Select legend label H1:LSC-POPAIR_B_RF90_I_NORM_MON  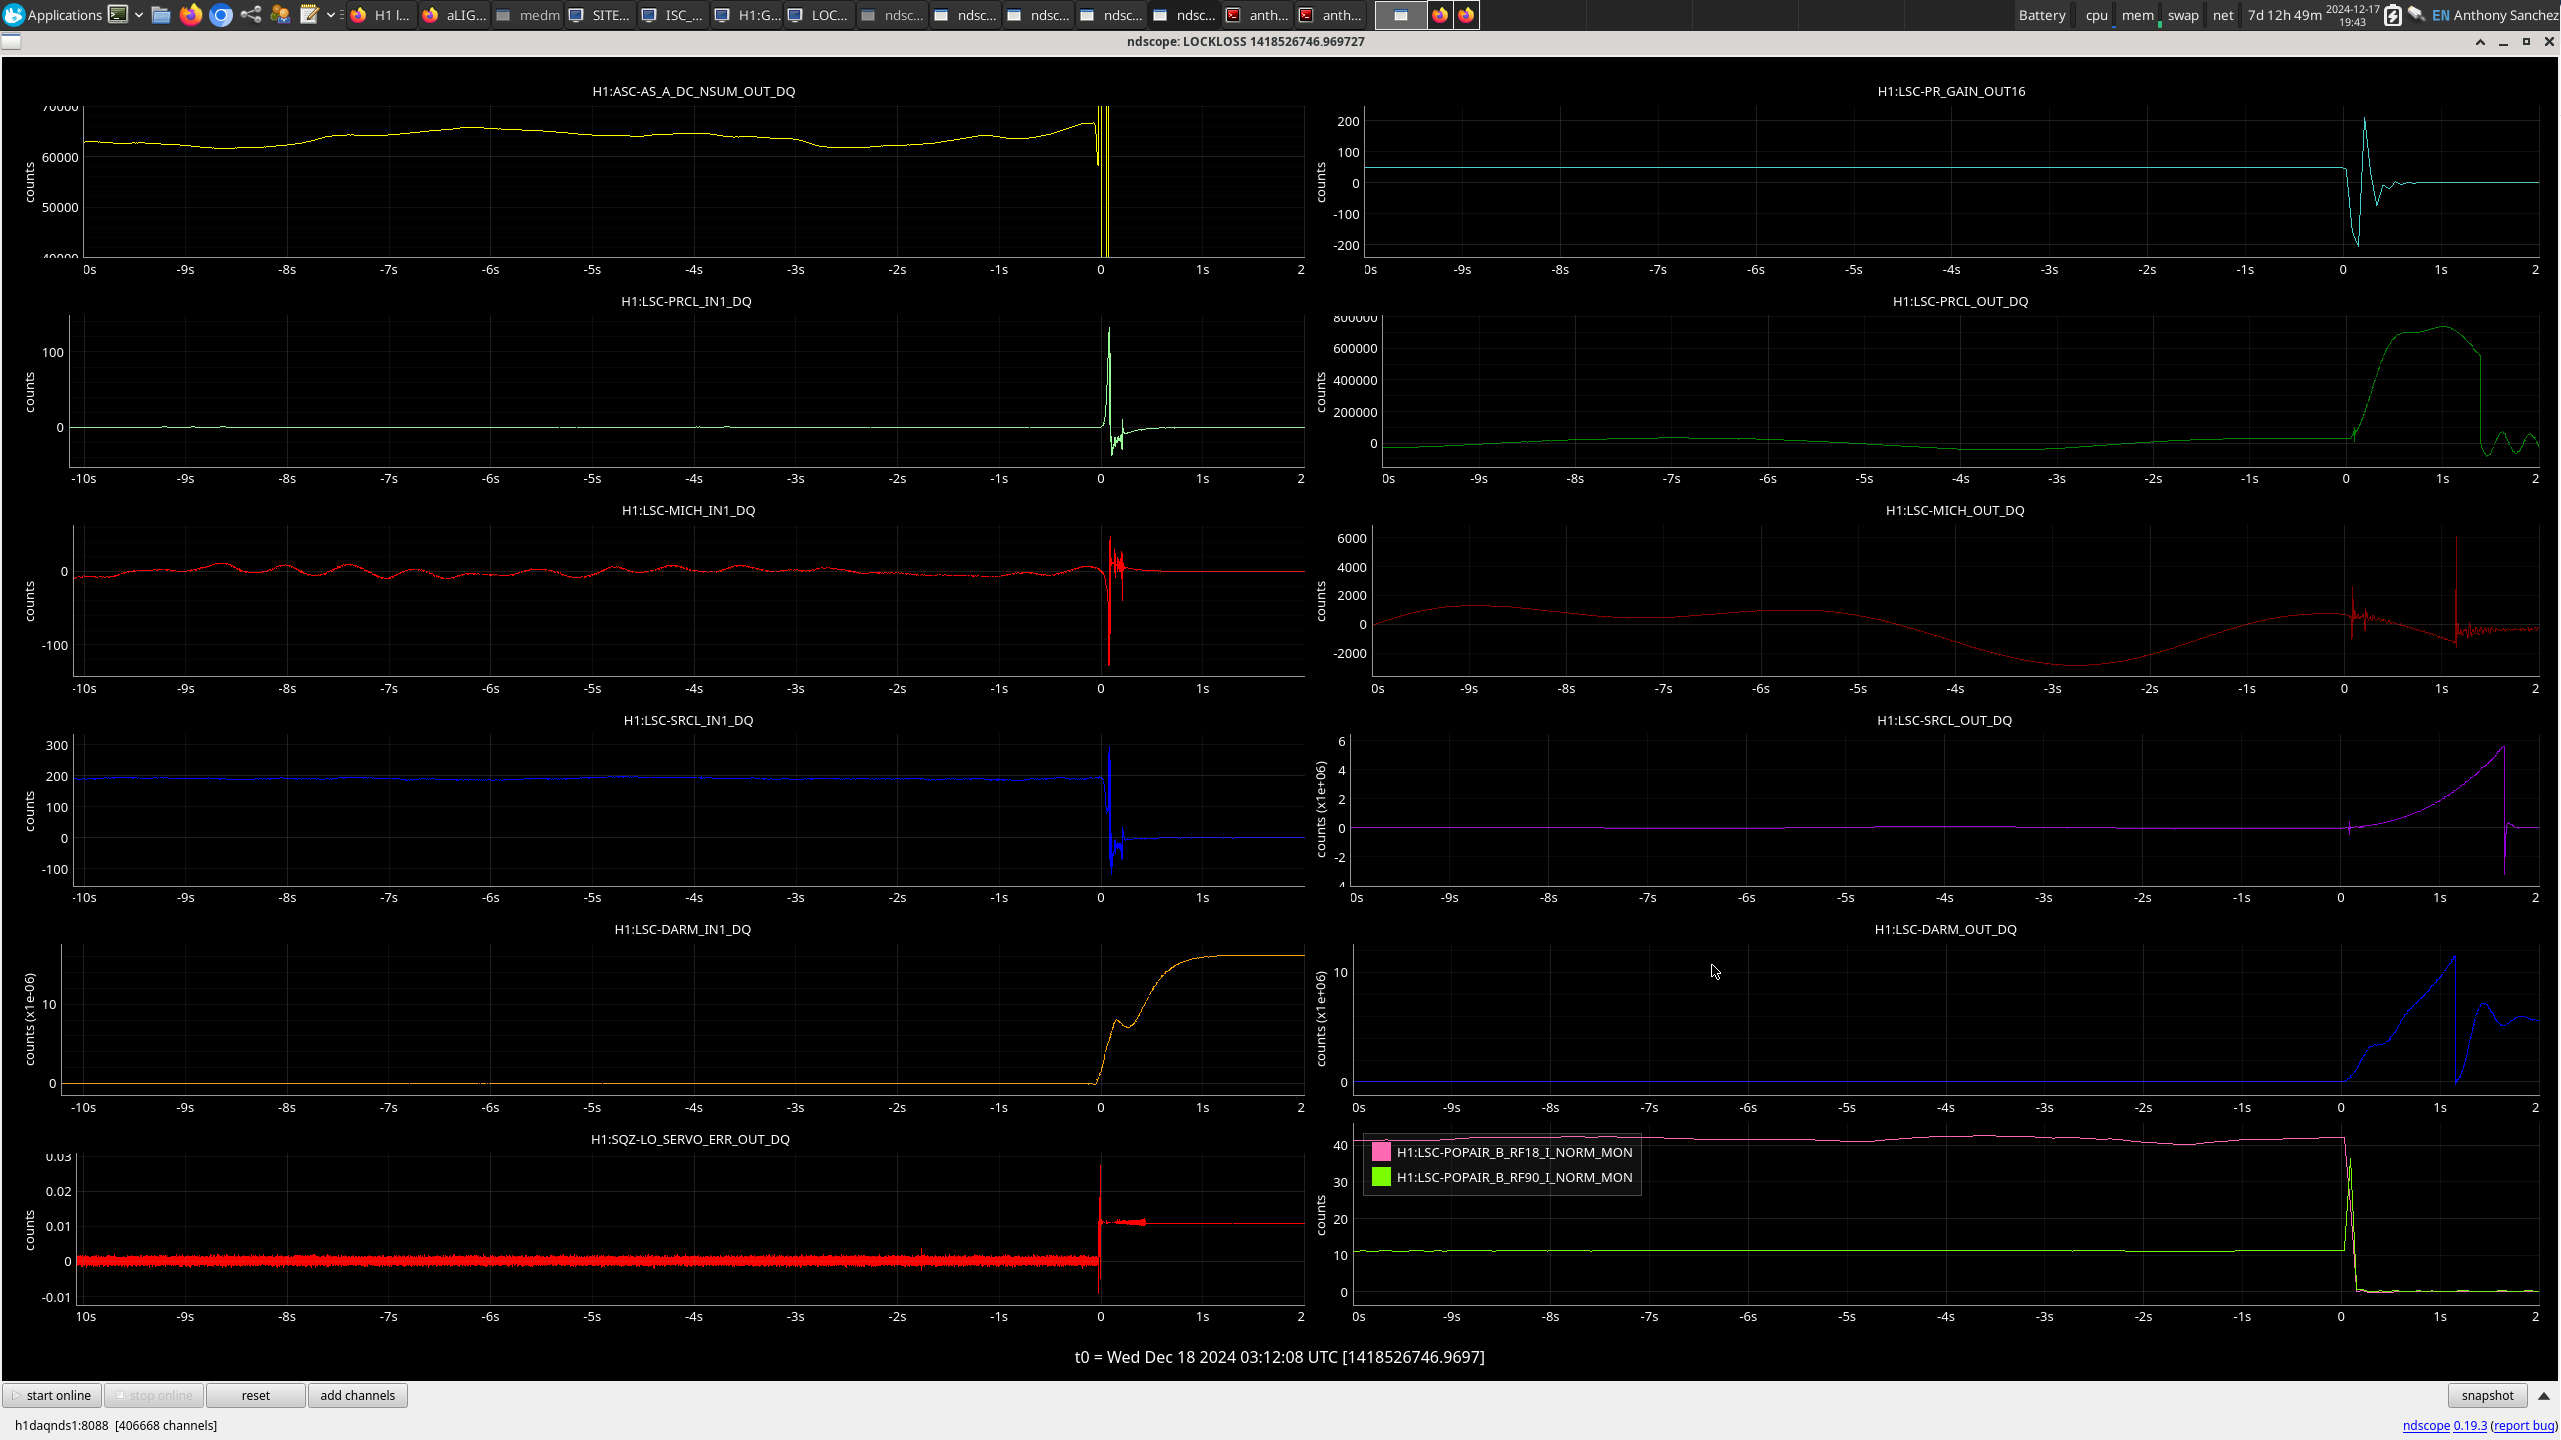click(1514, 1177)
